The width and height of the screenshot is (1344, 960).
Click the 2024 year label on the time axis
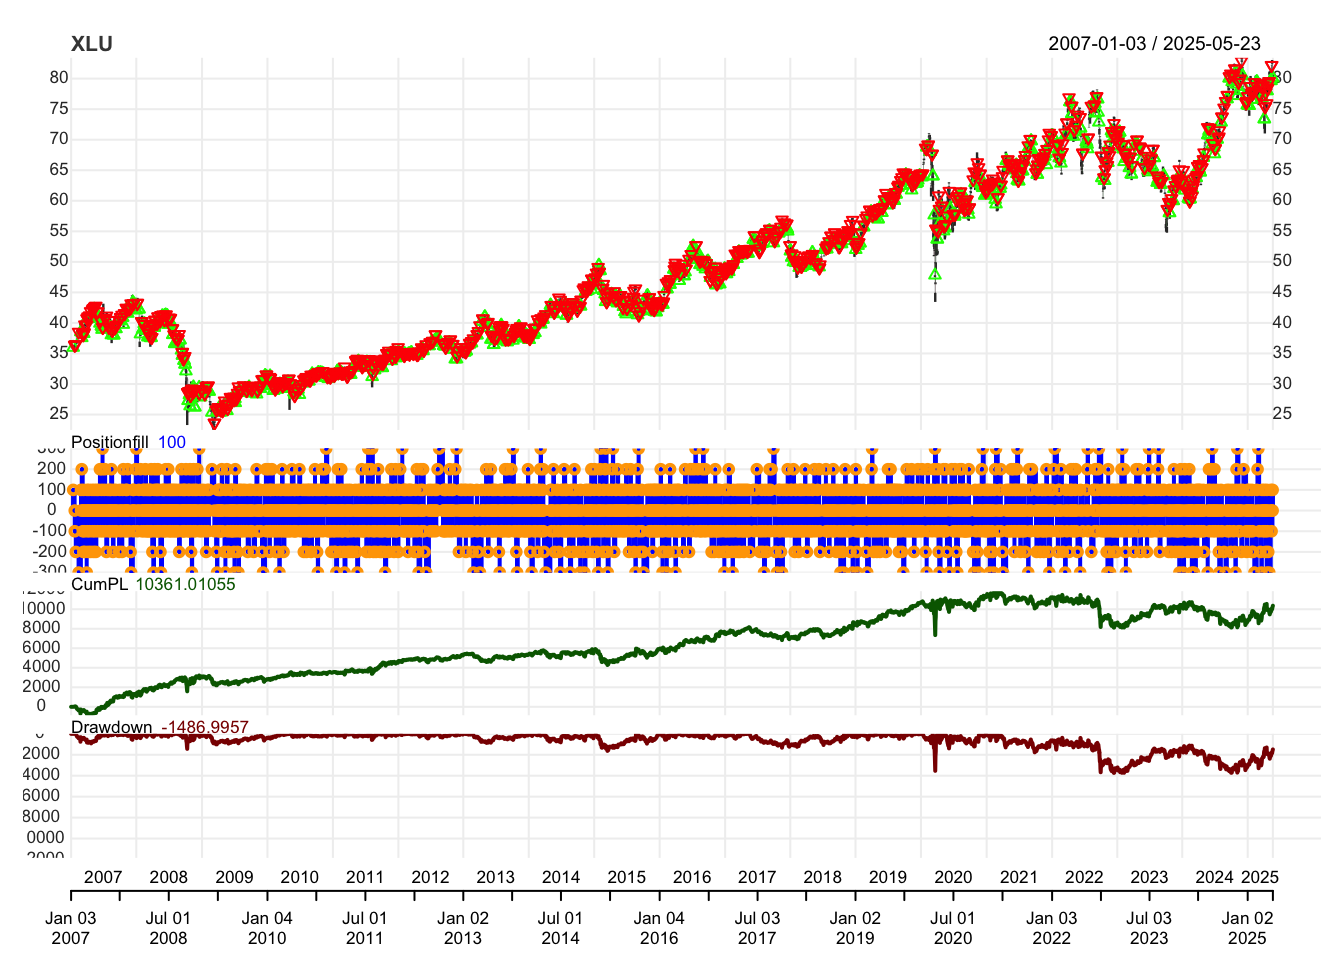click(x=1214, y=877)
